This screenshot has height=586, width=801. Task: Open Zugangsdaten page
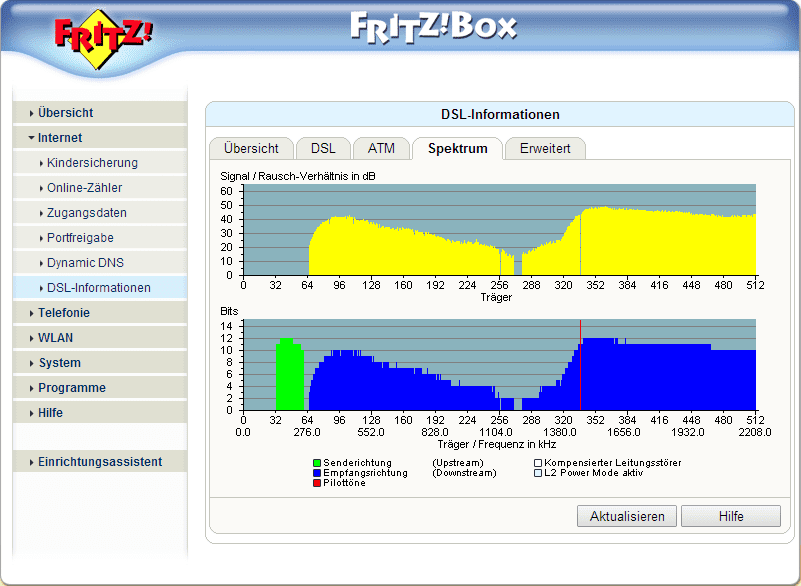87,213
